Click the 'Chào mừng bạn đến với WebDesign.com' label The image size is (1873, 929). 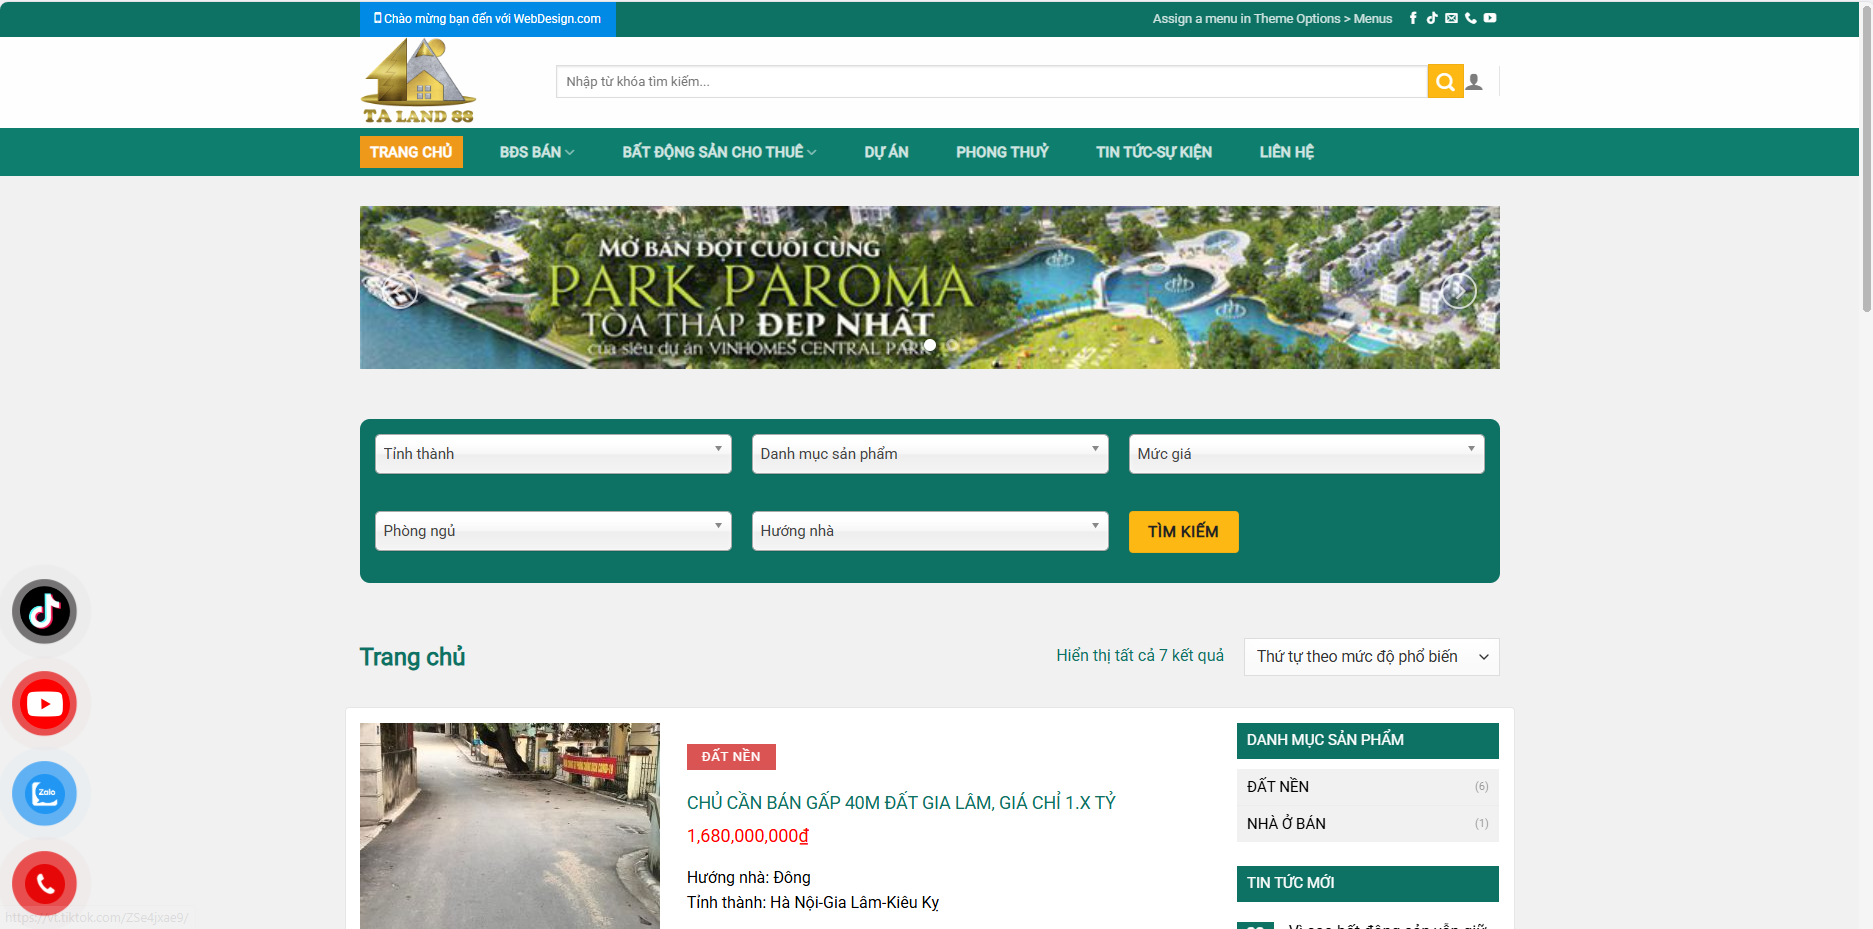tap(488, 19)
